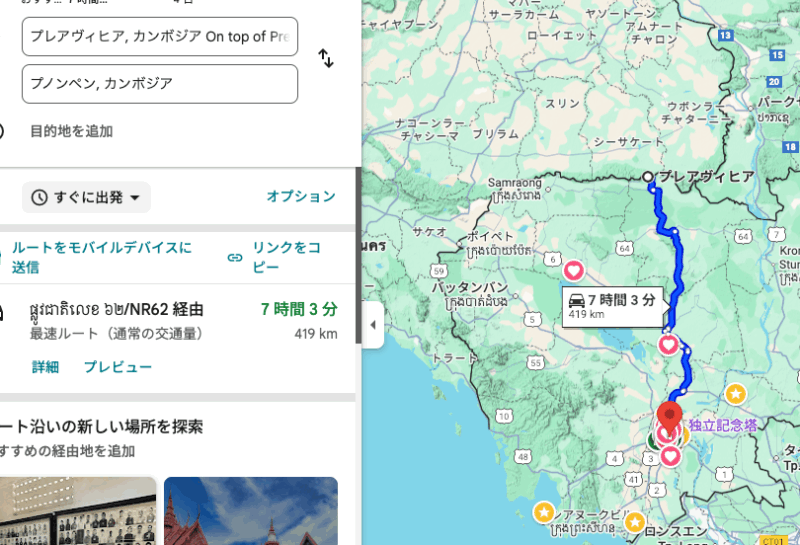Screen dimensions: 800x545
Task: Select the white origin circle marker at プレアヴィヒア
Action: pyautogui.click(x=648, y=177)
